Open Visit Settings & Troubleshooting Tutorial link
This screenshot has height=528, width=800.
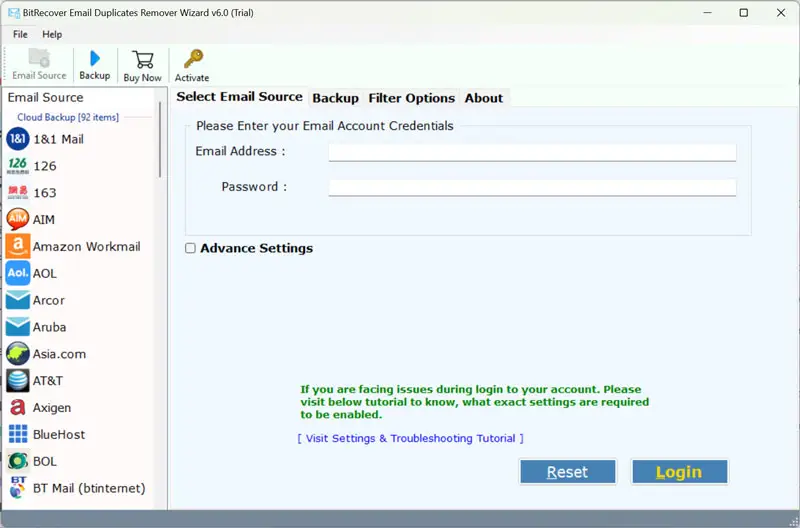point(410,438)
